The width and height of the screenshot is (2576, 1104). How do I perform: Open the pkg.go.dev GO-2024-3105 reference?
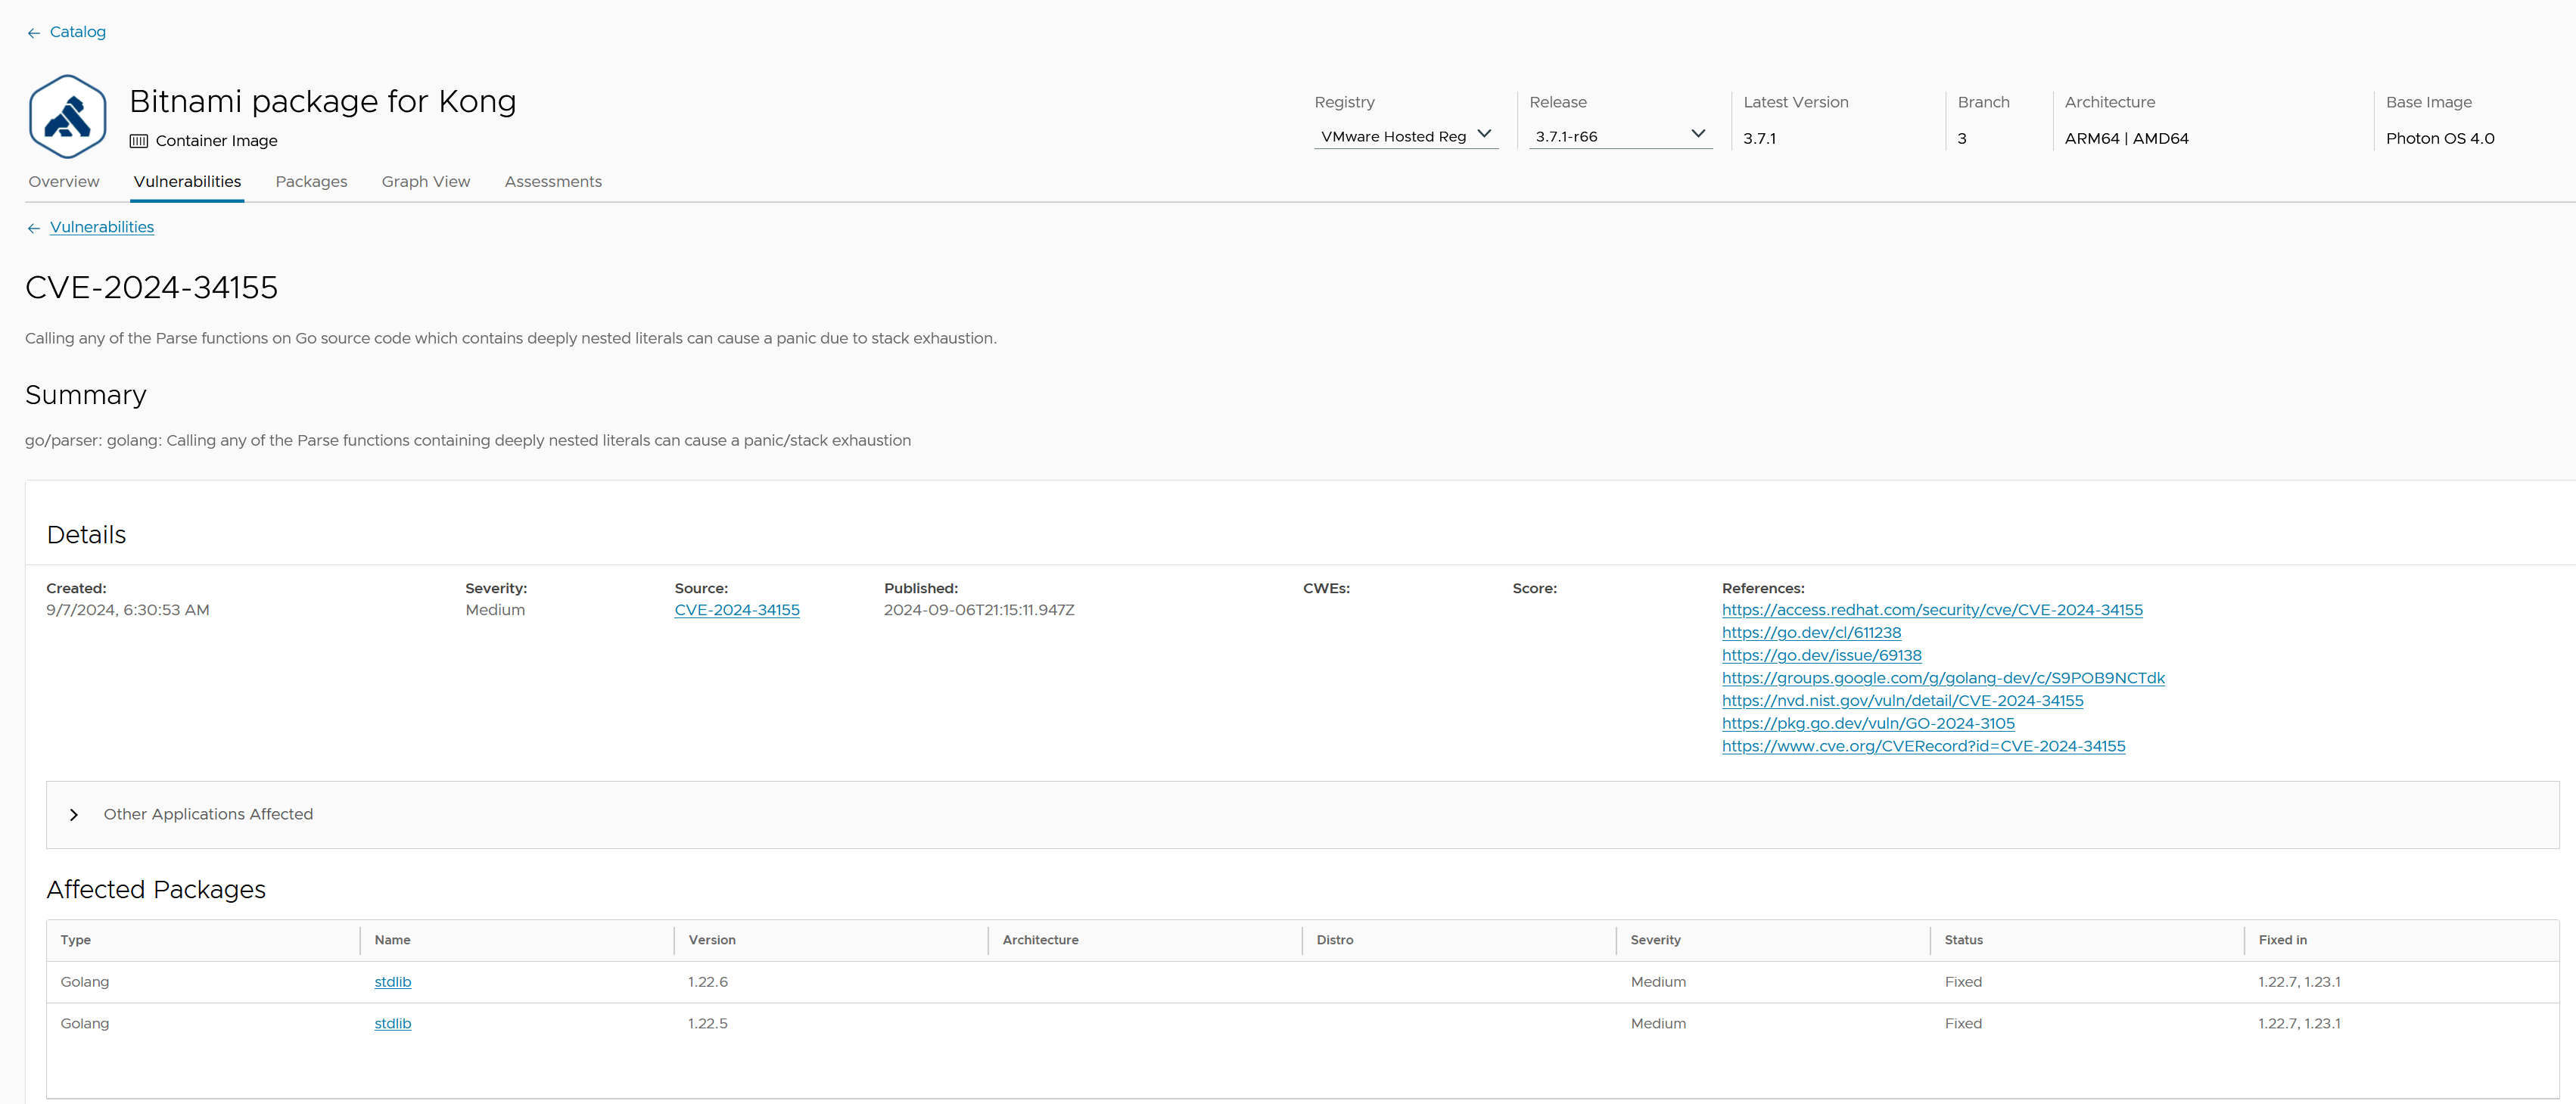[1868, 724]
